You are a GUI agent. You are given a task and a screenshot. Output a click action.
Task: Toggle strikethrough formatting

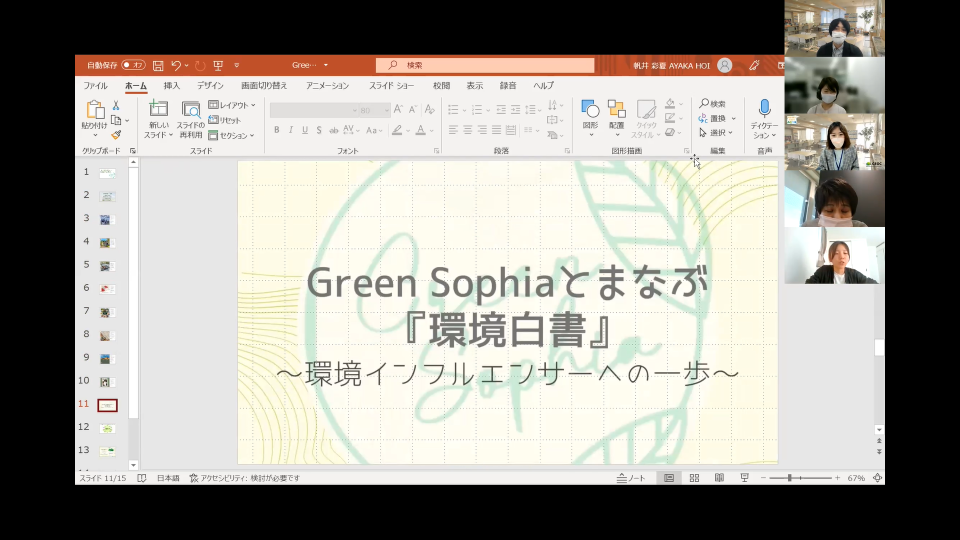point(334,130)
